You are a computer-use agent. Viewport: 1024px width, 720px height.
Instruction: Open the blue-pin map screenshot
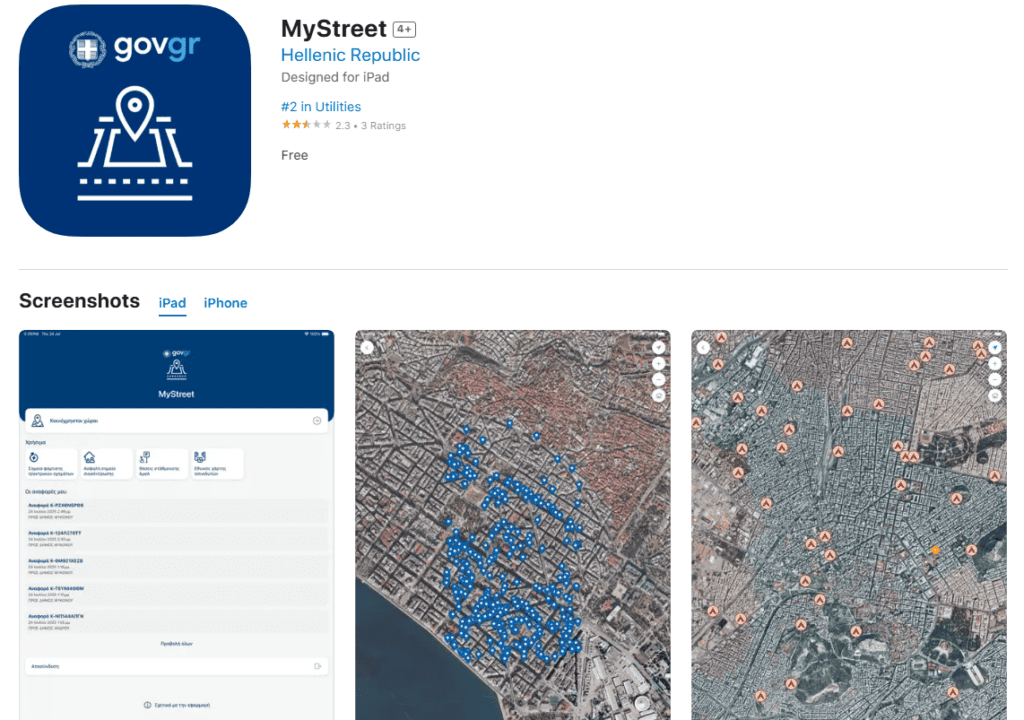point(513,525)
